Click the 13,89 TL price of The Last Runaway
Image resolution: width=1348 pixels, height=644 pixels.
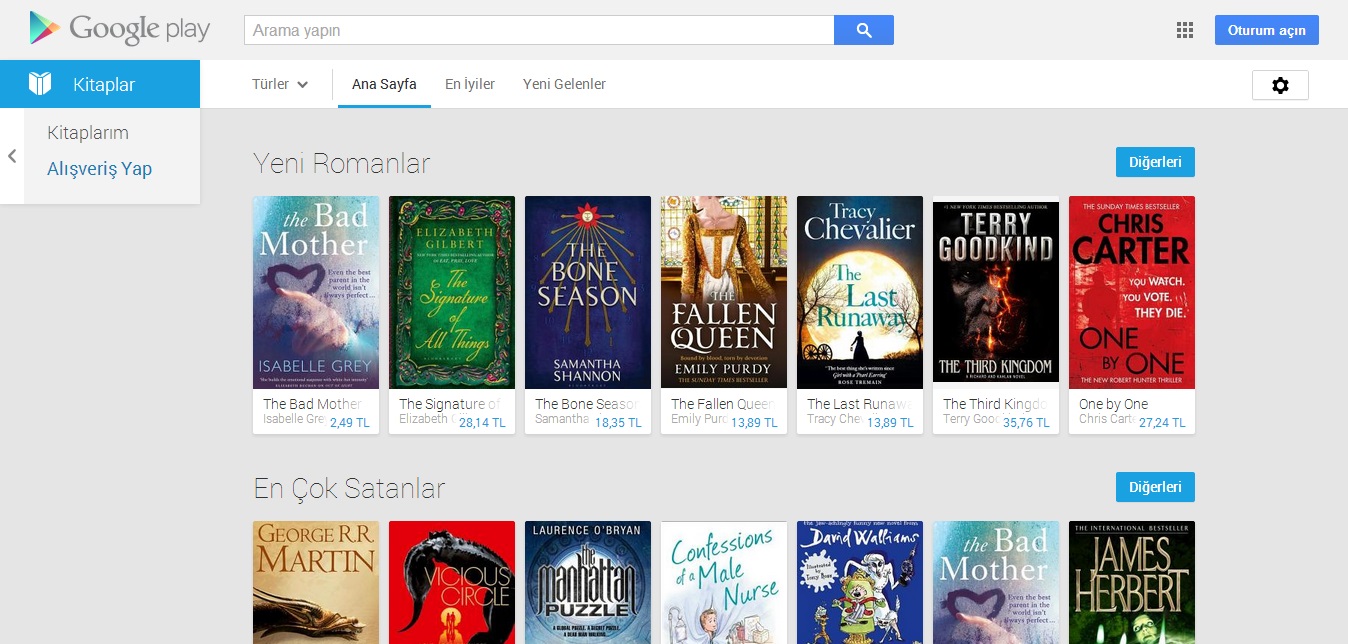[890, 423]
